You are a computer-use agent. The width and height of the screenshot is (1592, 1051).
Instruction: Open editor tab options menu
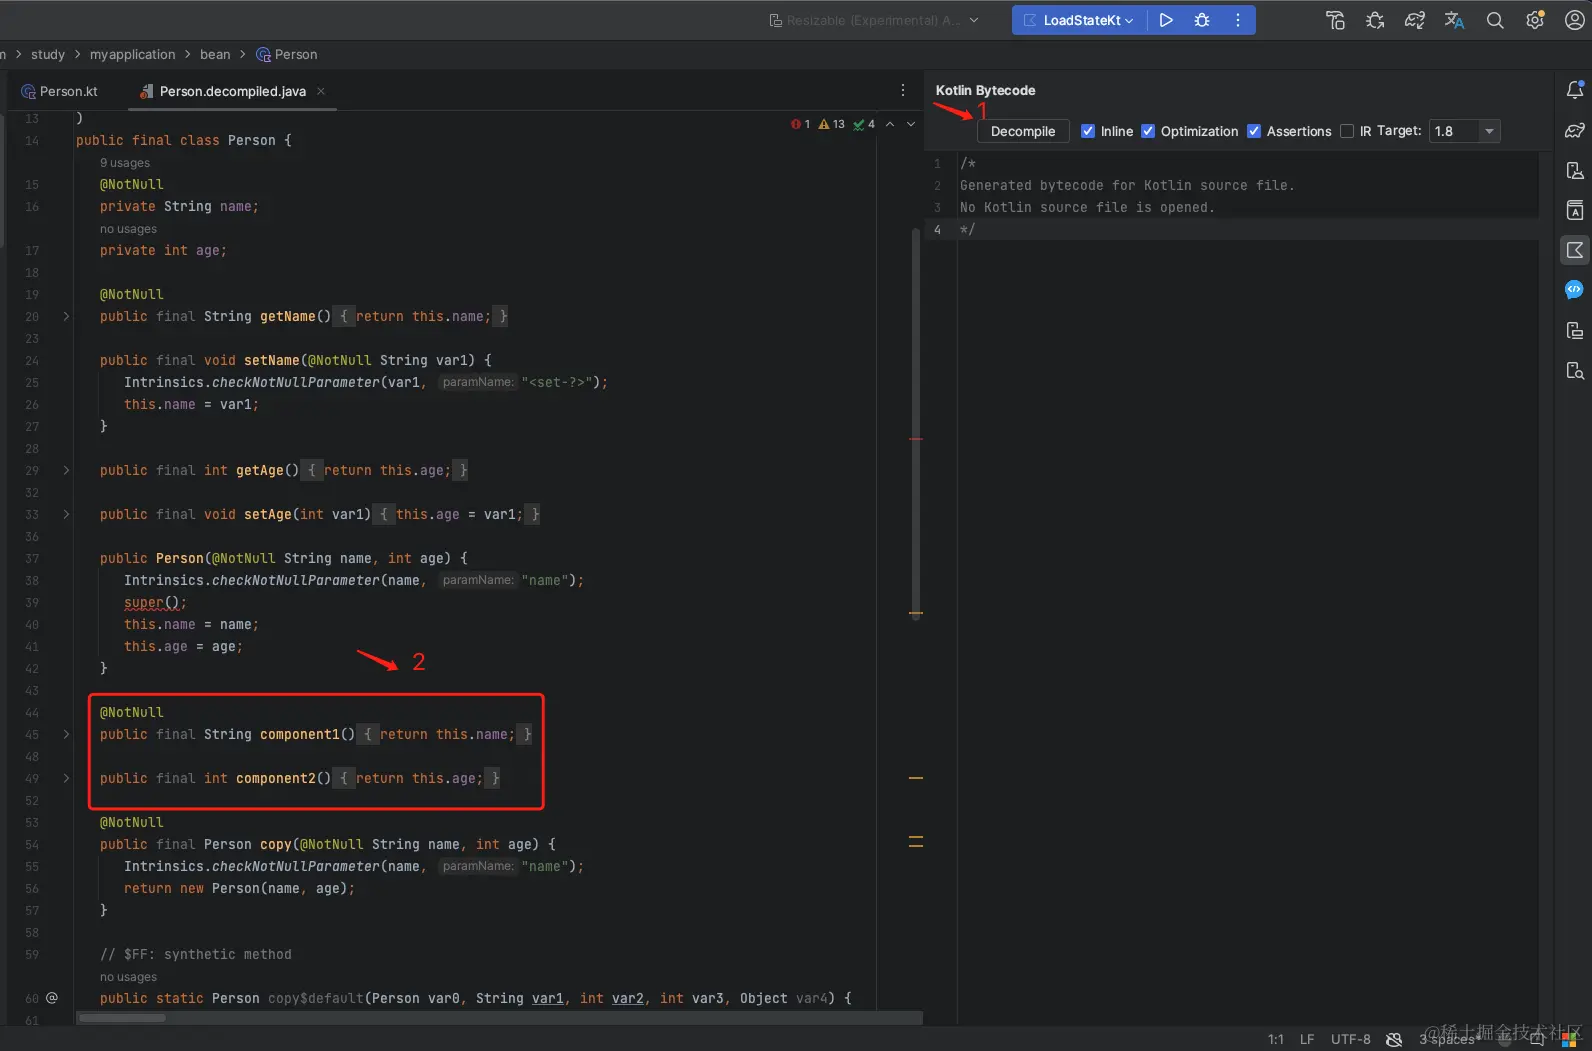[x=903, y=90]
